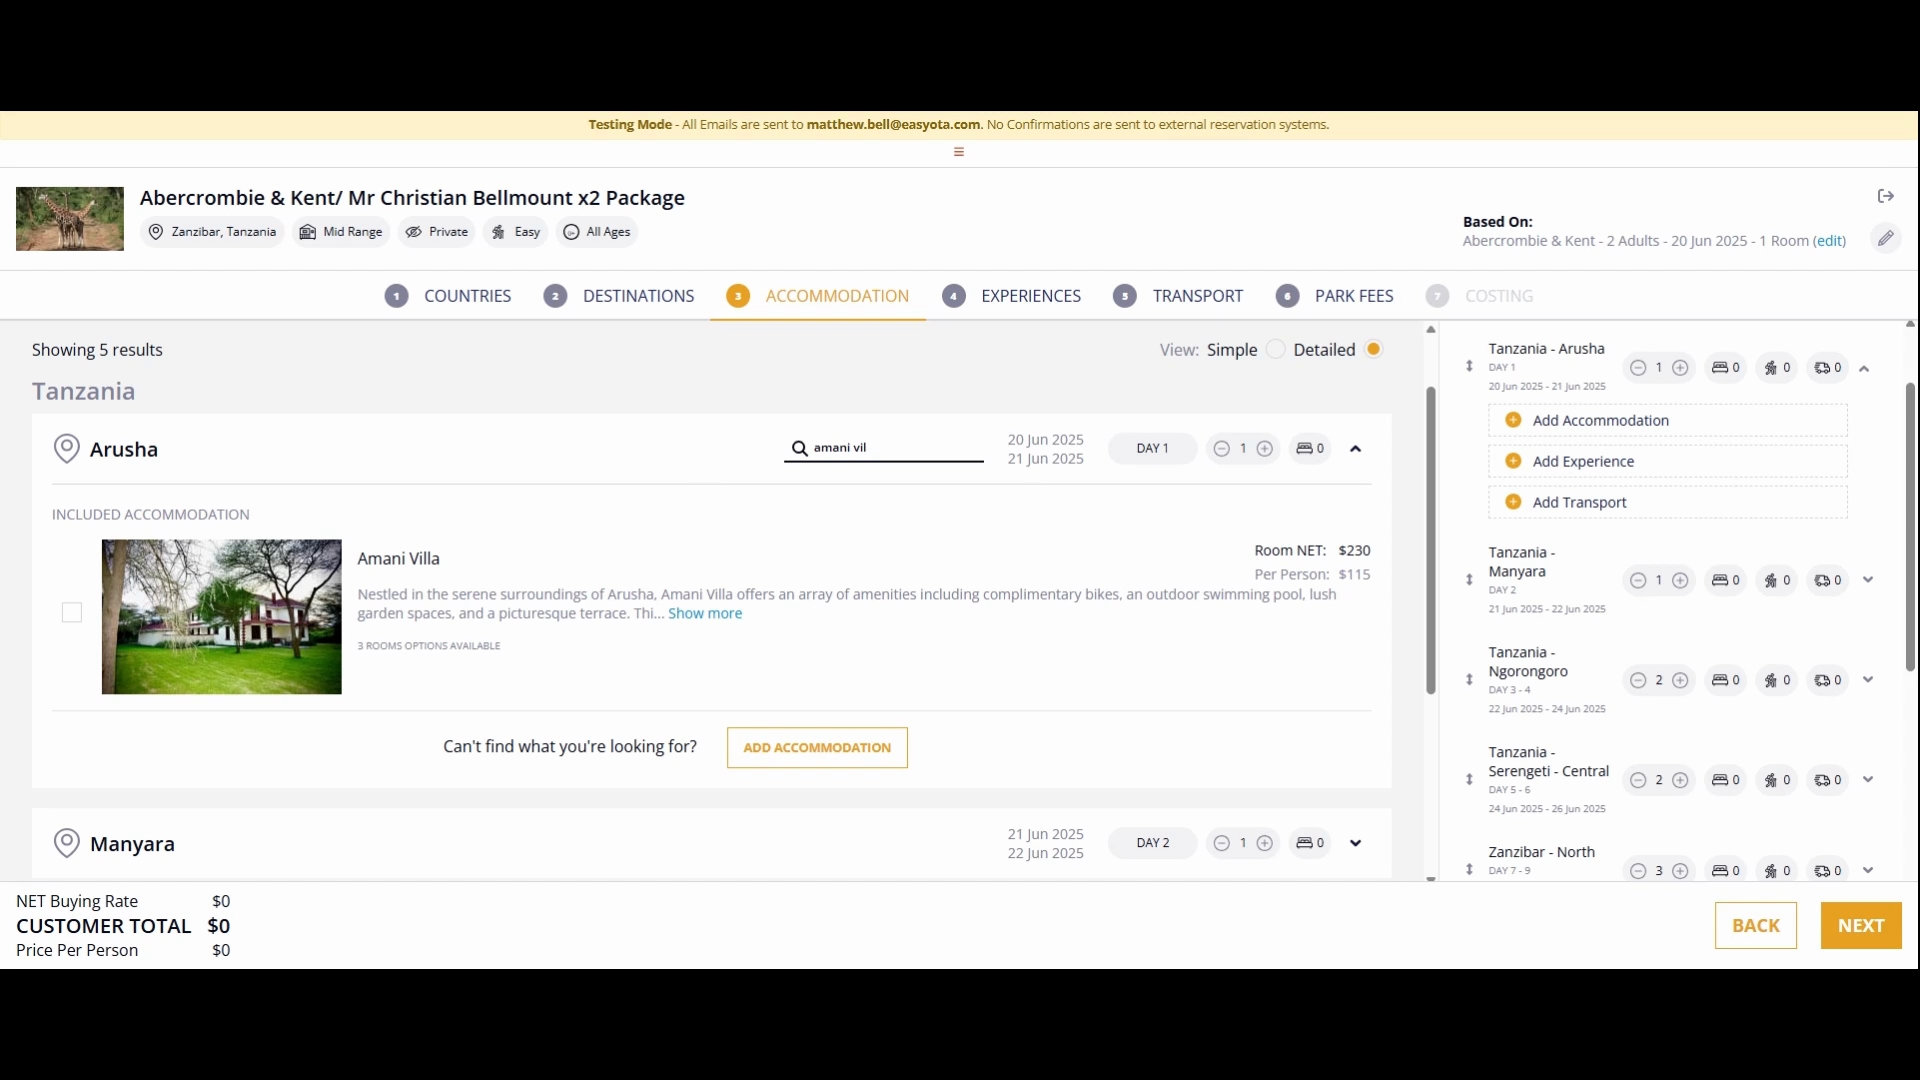Click the pencil edit icon near Based On
This screenshot has width=1920, height=1080.
click(x=1885, y=238)
